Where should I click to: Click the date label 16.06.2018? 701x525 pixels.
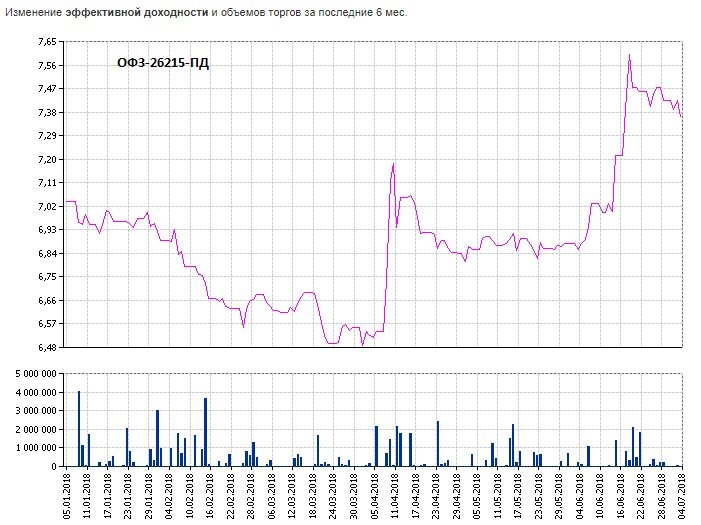[621, 497]
